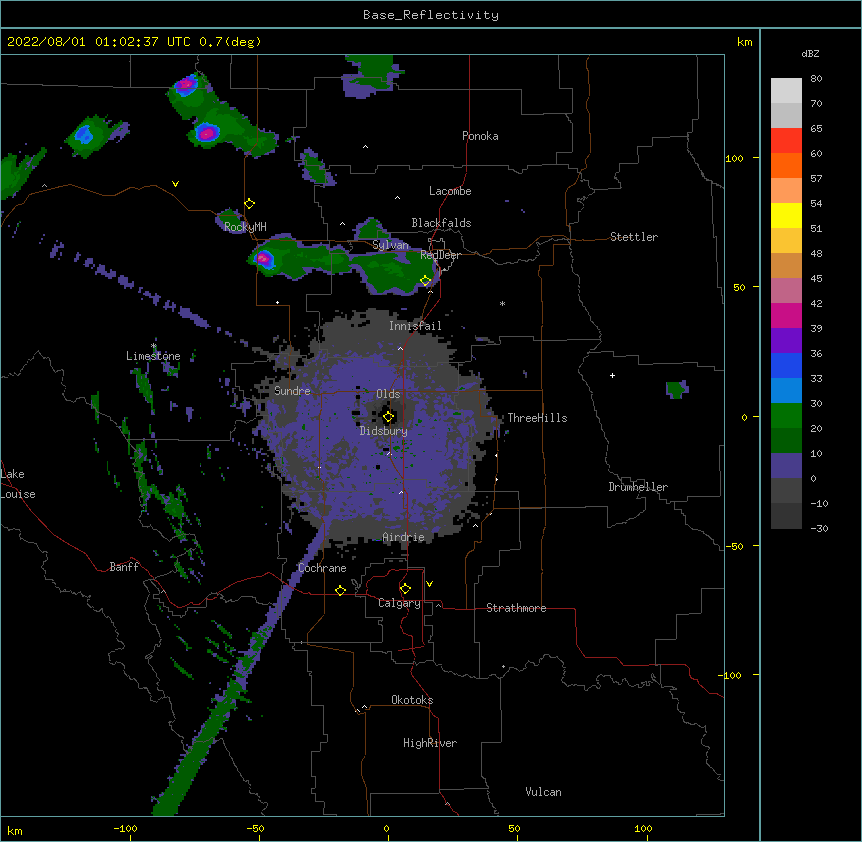This screenshot has width=862, height=842.
Task: Click the Sundre label
Action: pos(292,391)
